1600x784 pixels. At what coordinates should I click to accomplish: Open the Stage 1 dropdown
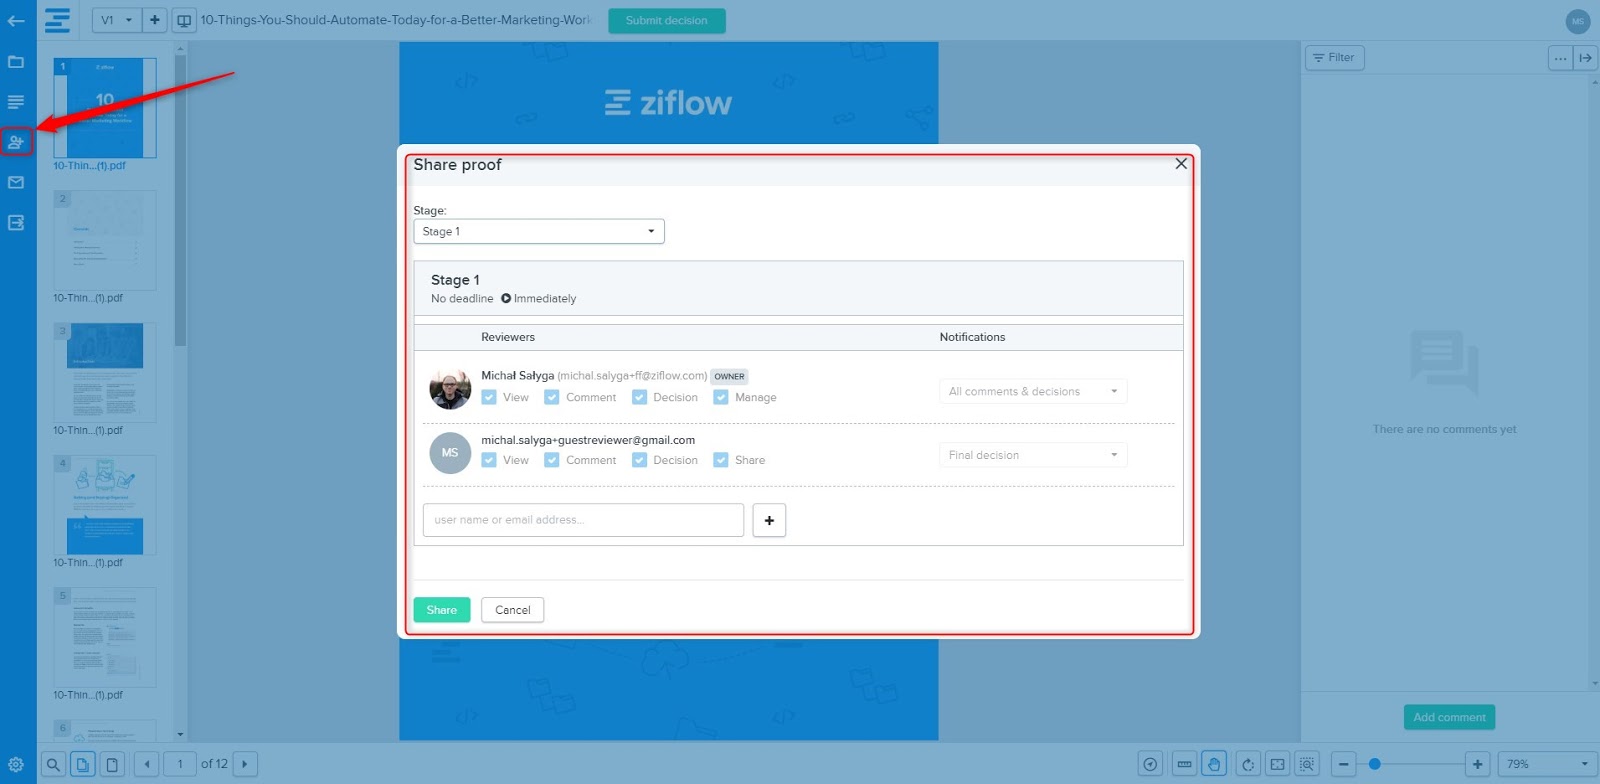click(x=538, y=231)
